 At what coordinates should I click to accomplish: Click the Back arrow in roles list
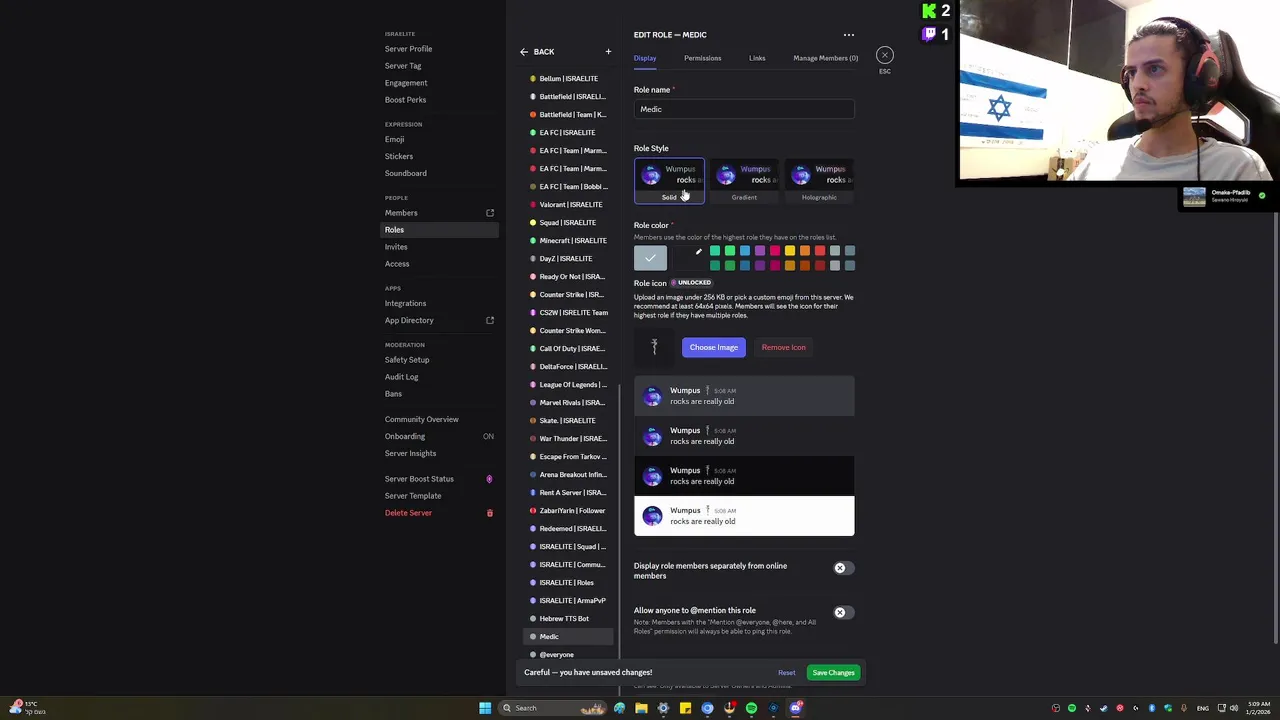(524, 52)
